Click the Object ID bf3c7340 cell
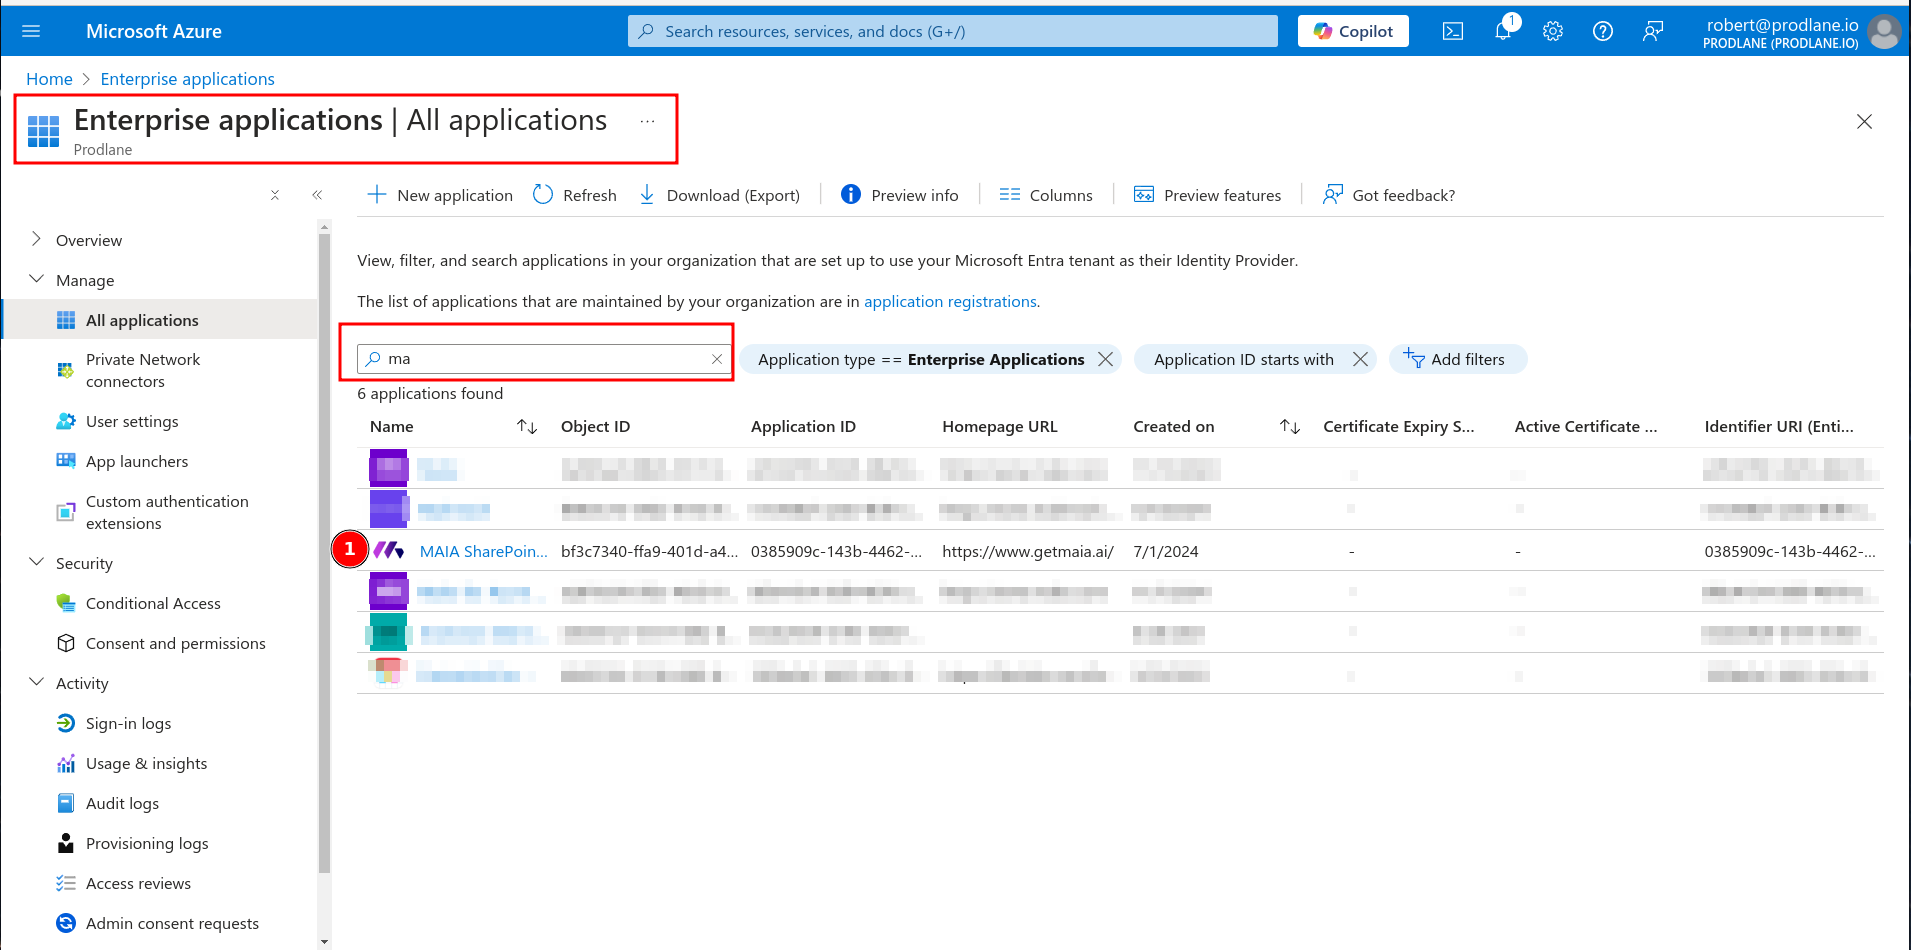This screenshot has width=1911, height=950. tap(650, 551)
